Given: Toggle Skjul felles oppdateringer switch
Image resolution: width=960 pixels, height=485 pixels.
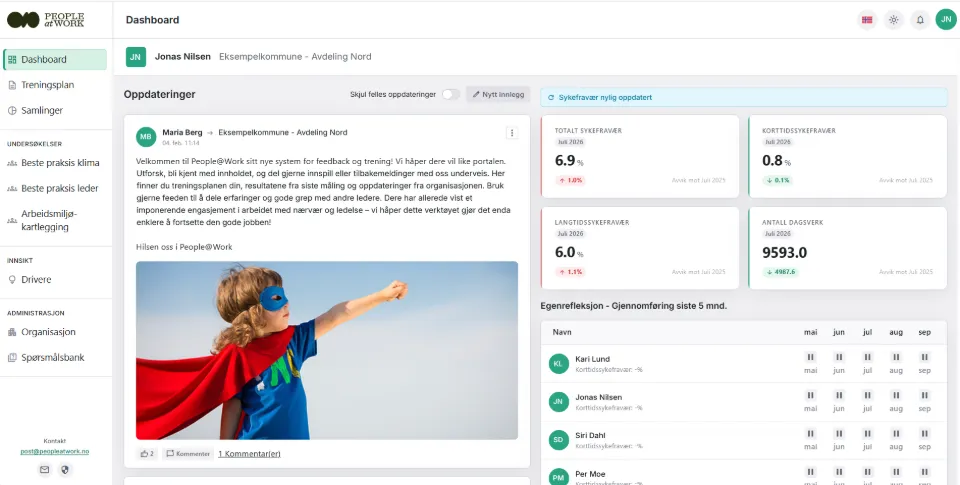Looking at the screenshot, I should 451,94.
